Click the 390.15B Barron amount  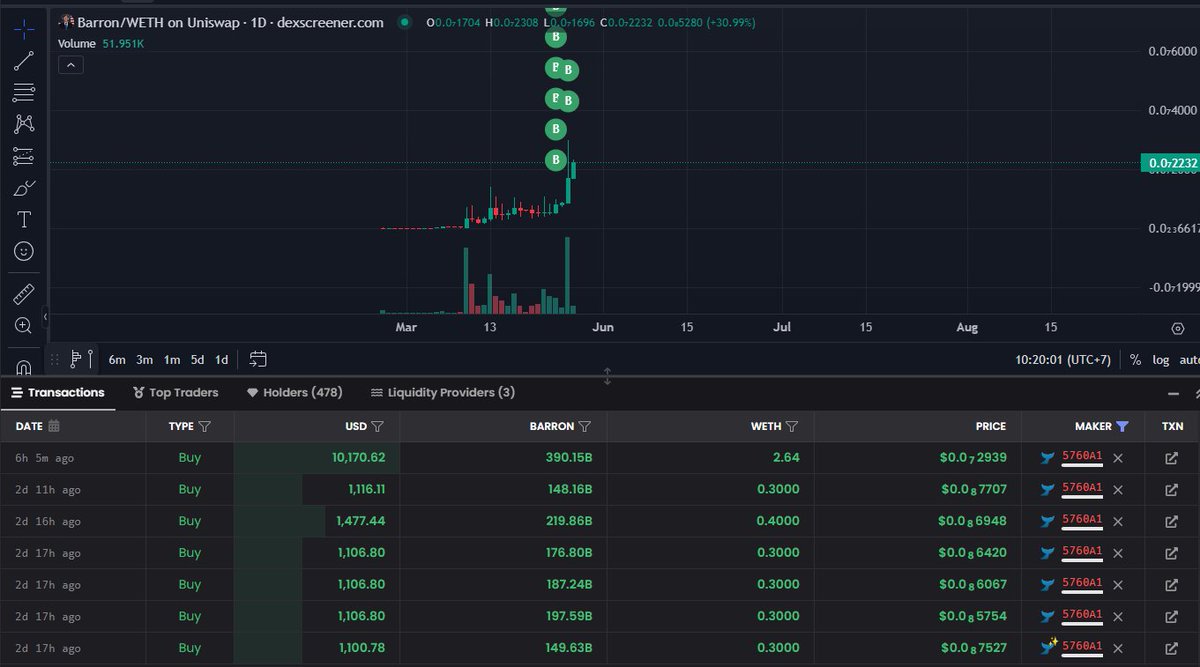[x=568, y=458]
